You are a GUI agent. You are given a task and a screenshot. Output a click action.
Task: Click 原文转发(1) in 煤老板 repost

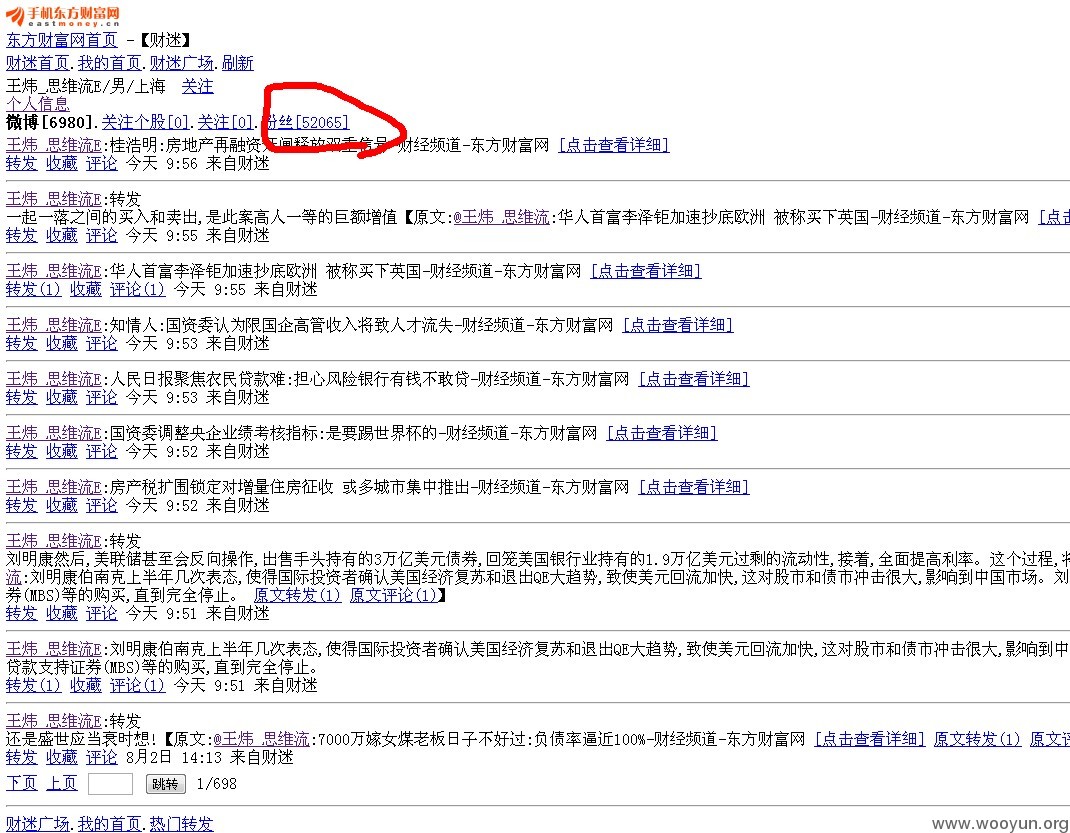[977, 739]
